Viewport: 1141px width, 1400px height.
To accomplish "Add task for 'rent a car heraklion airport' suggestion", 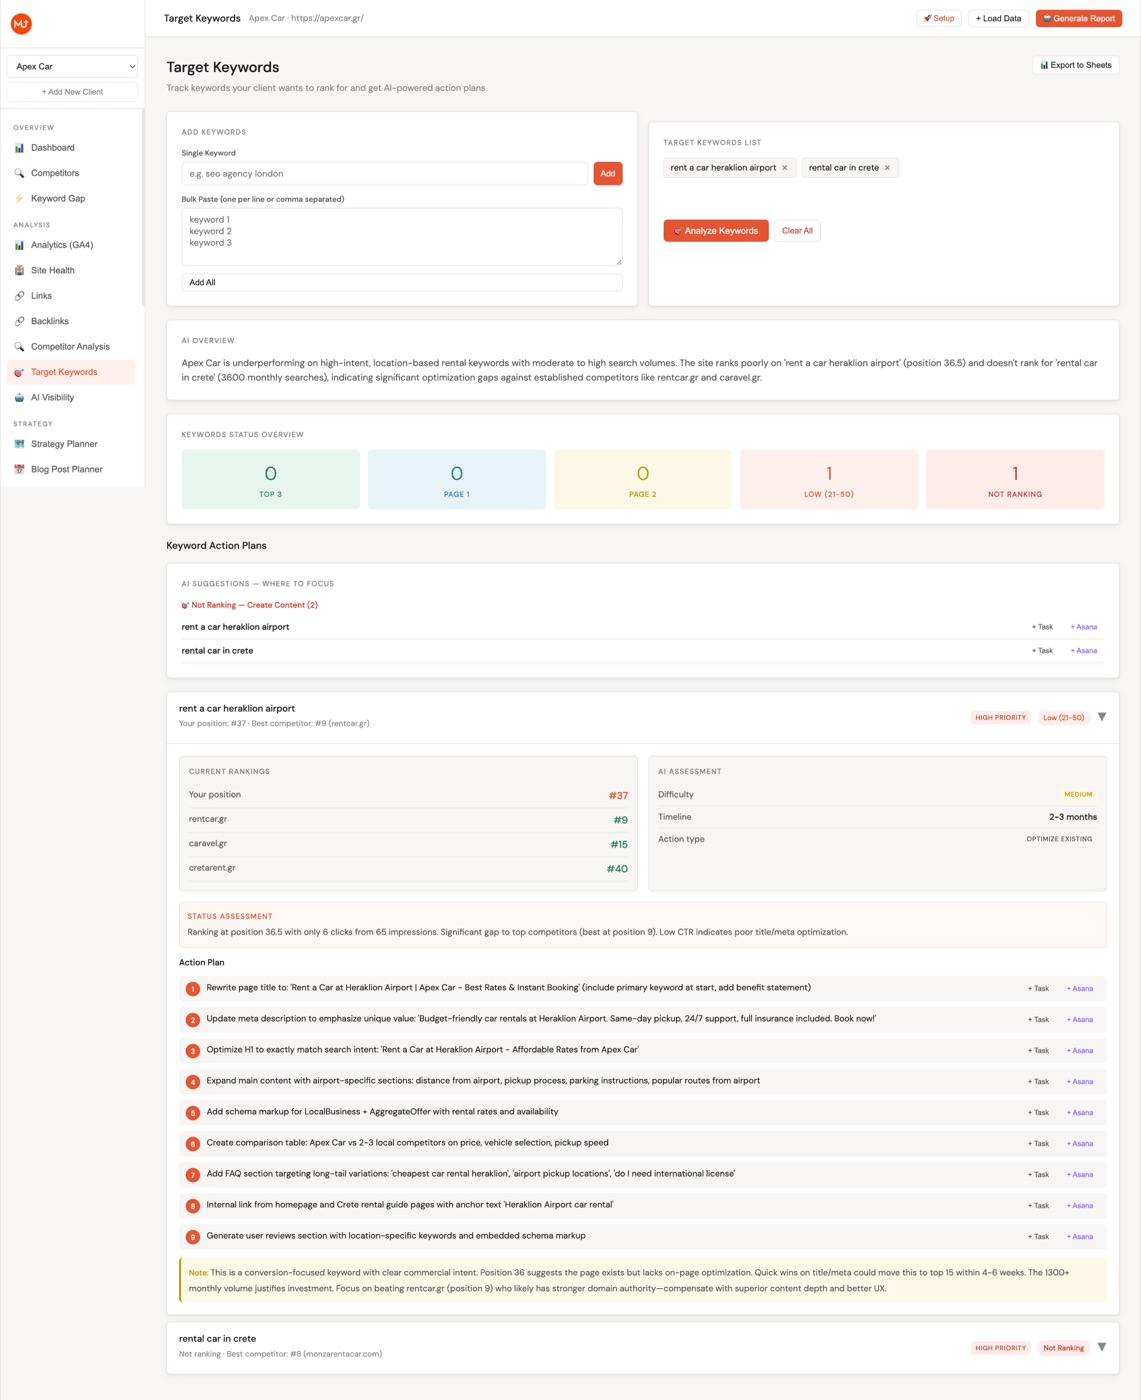I will coord(1042,627).
